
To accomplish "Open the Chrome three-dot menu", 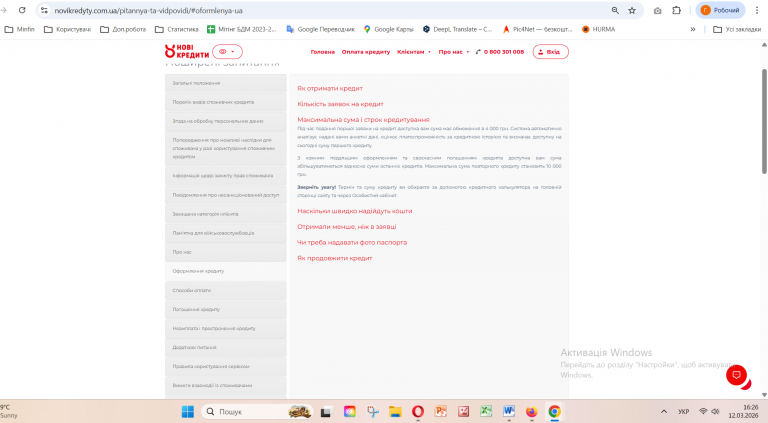I will [757, 10].
